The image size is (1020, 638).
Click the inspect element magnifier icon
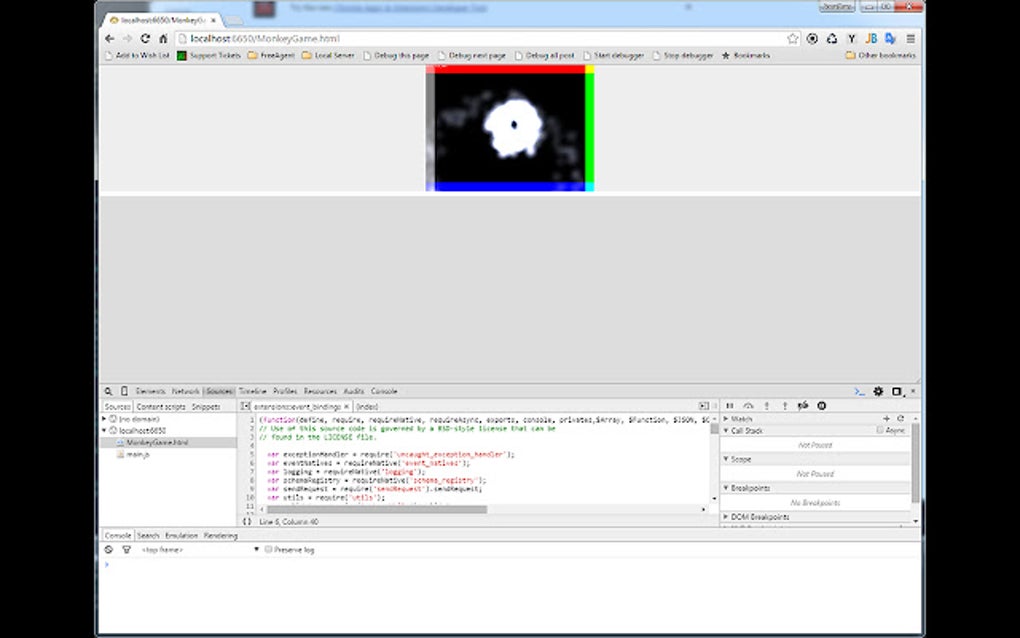pos(107,391)
